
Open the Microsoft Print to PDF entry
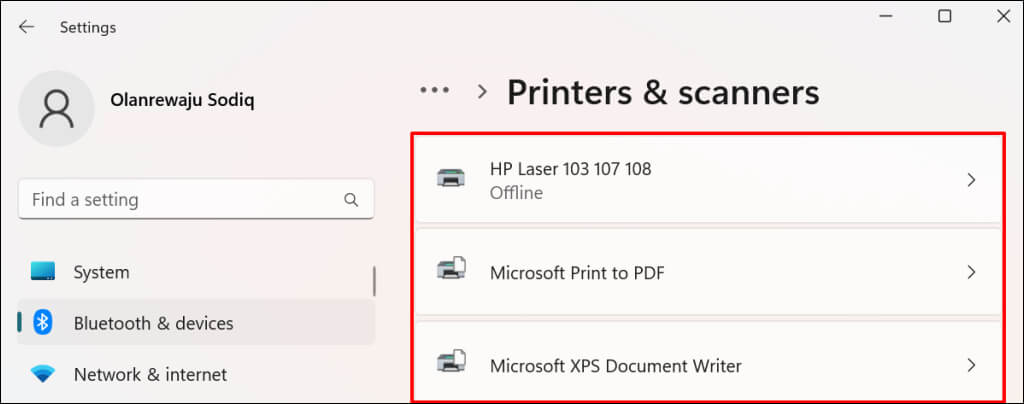pyautogui.click(x=577, y=272)
